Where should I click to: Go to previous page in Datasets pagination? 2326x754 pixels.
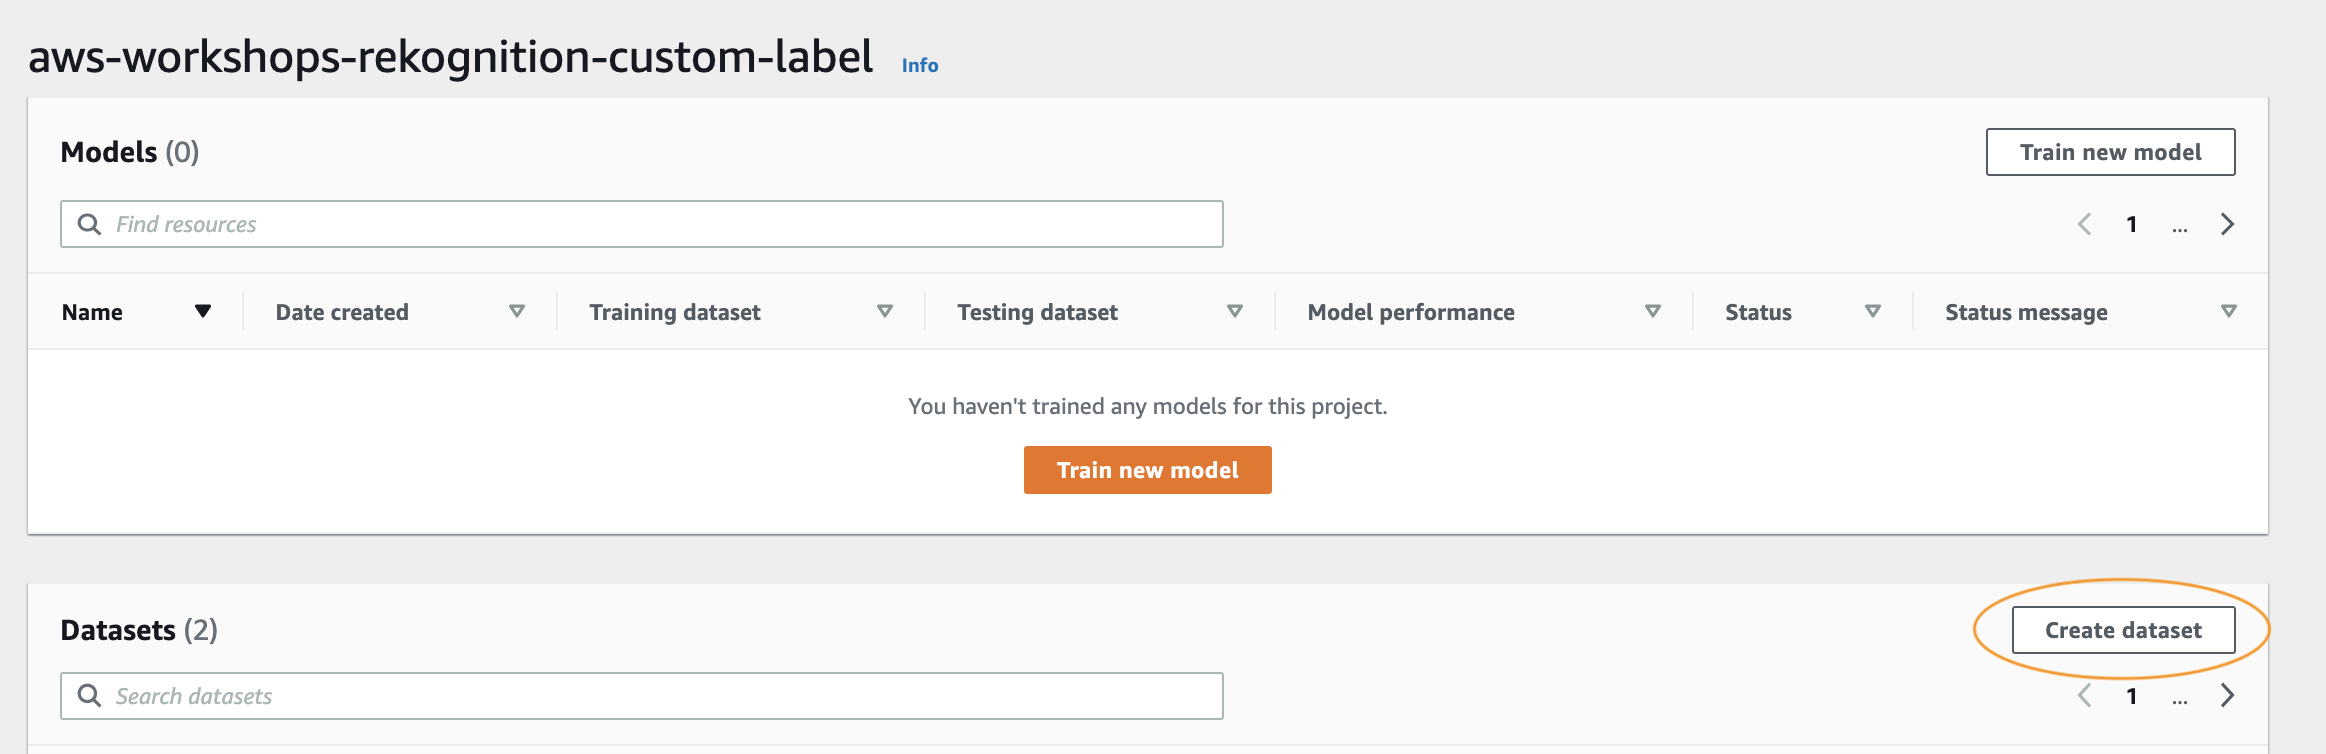[x=2085, y=696]
